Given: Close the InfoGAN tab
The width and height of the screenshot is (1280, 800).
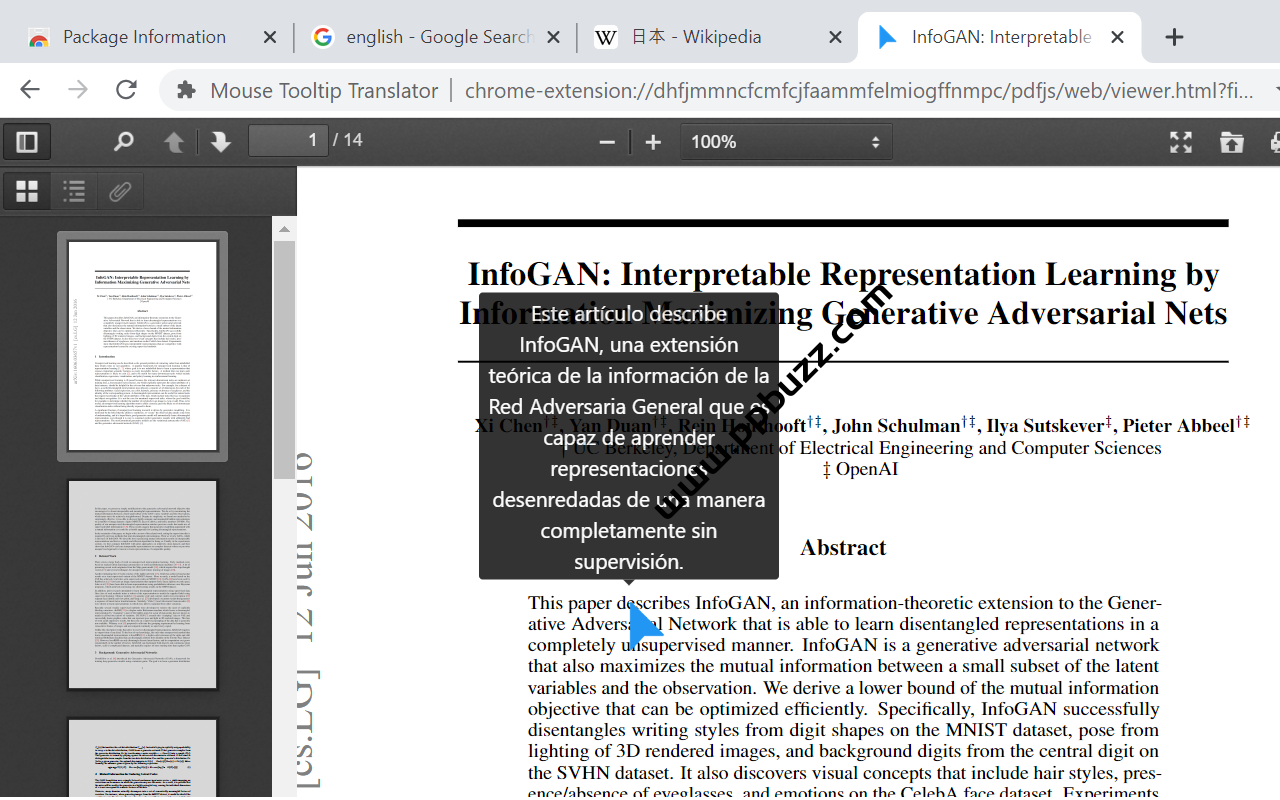Looking at the screenshot, I should (x=1118, y=37).
